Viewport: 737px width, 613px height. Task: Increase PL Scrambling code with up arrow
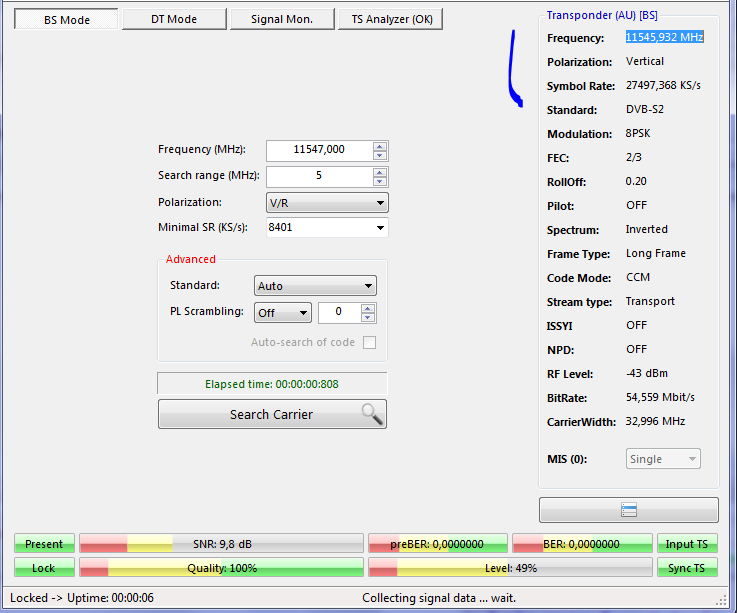click(x=368, y=308)
